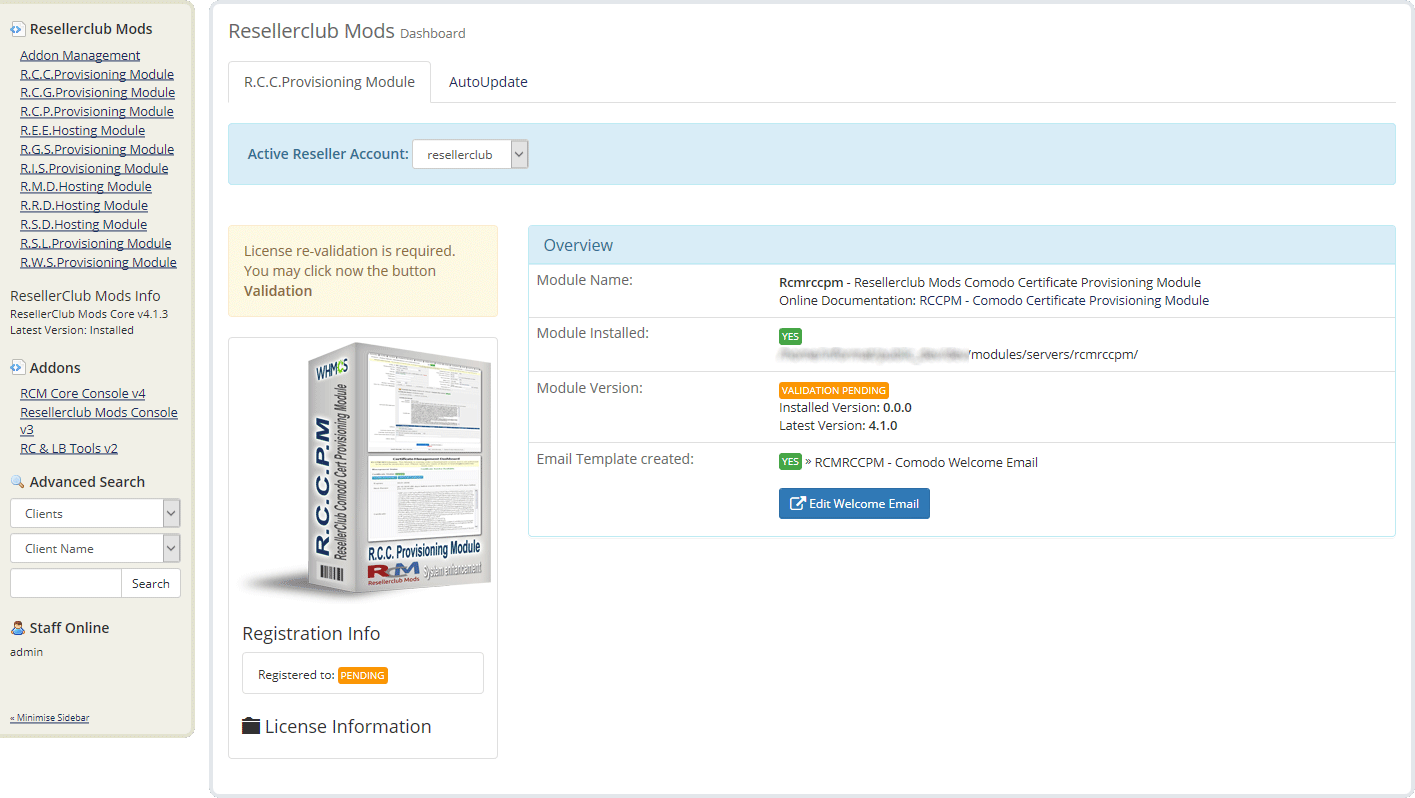The height and width of the screenshot is (798, 1415).
Task: Click the RCMRCCPM Comodo Welcome Email text
Action: pyautogui.click(x=926, y=462)
